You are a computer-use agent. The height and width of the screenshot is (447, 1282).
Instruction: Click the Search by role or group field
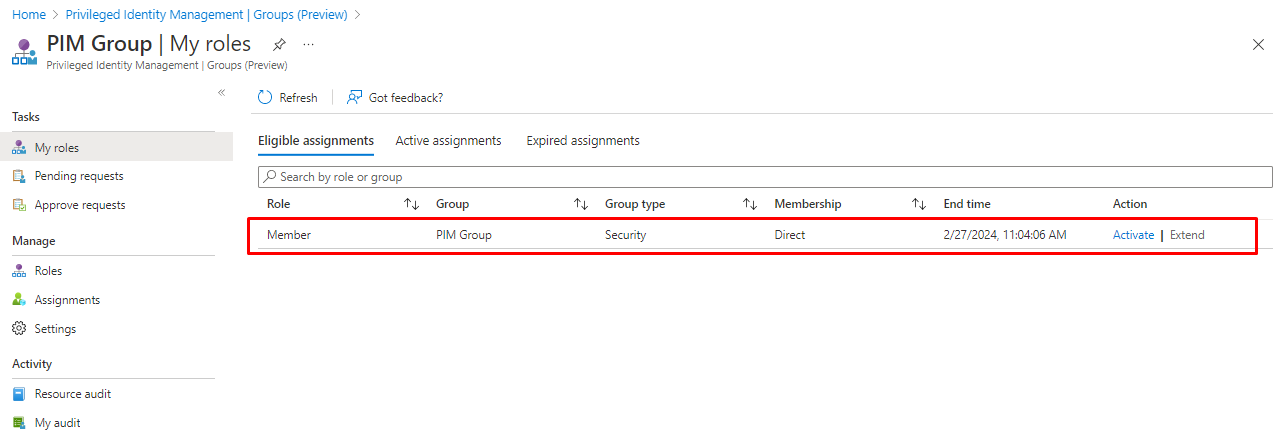click(765, 177)
